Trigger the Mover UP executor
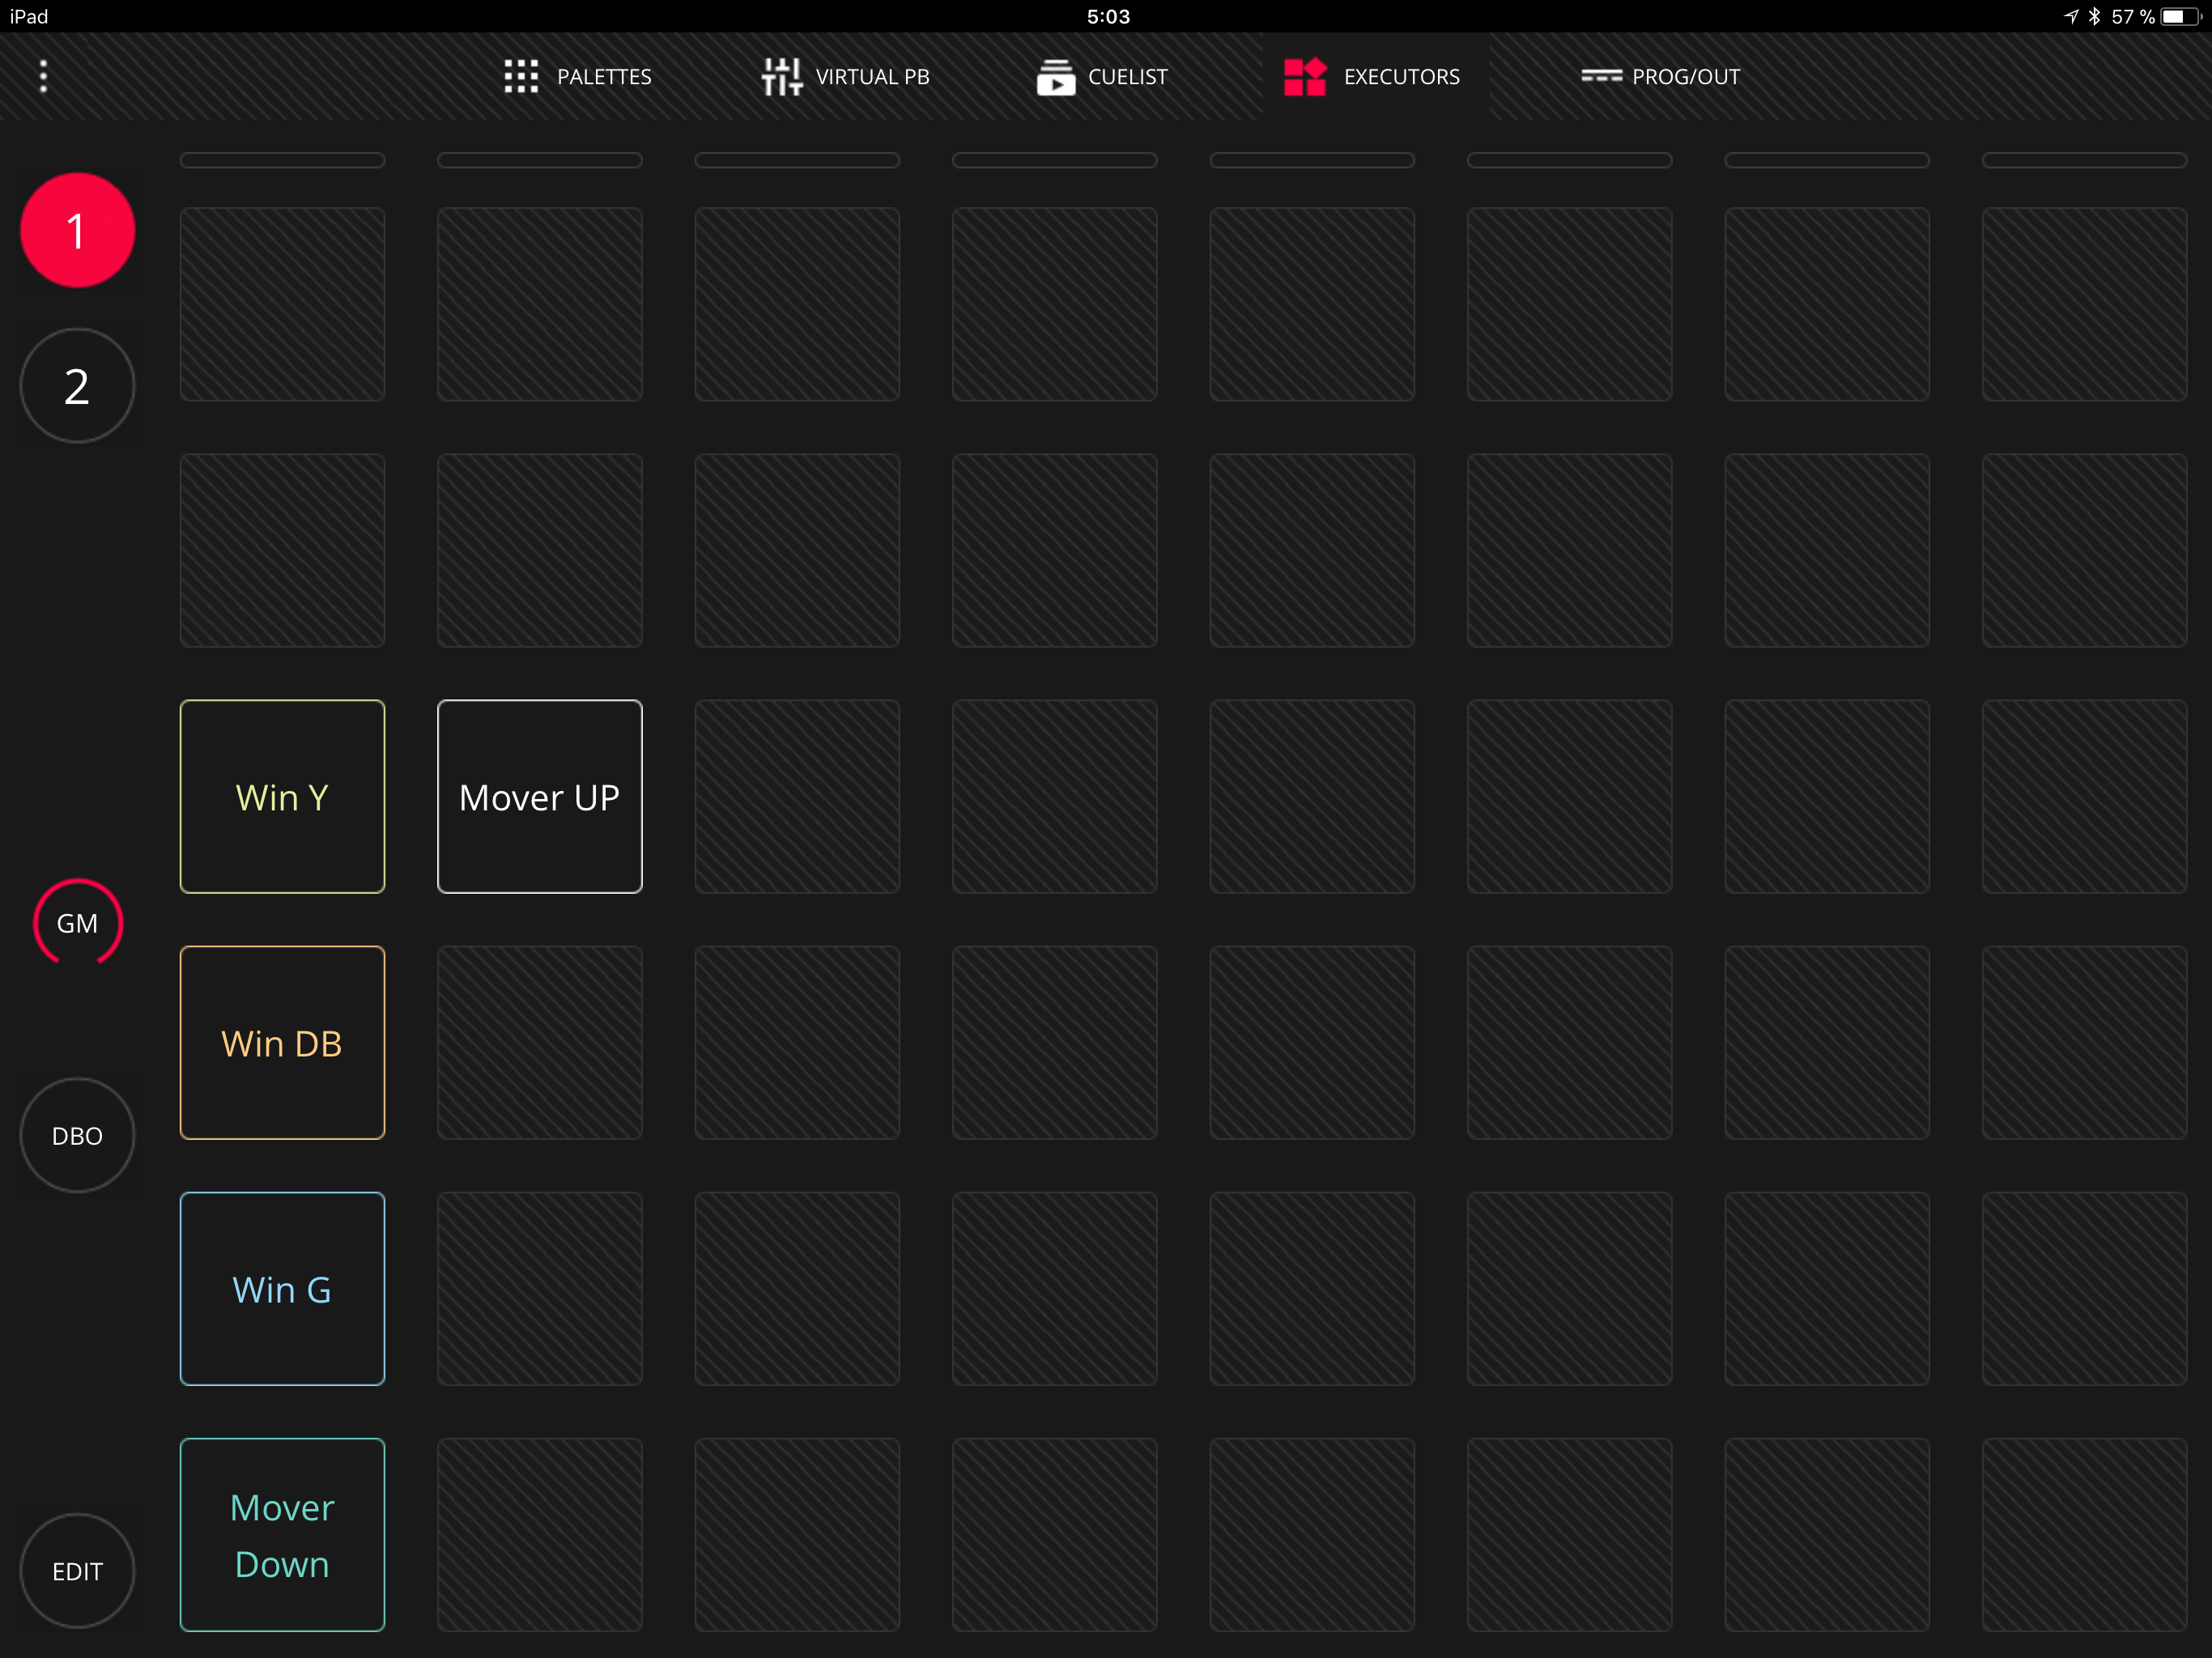Image resolution: width=2212 pixels, height=1658 pixels. 539,796
